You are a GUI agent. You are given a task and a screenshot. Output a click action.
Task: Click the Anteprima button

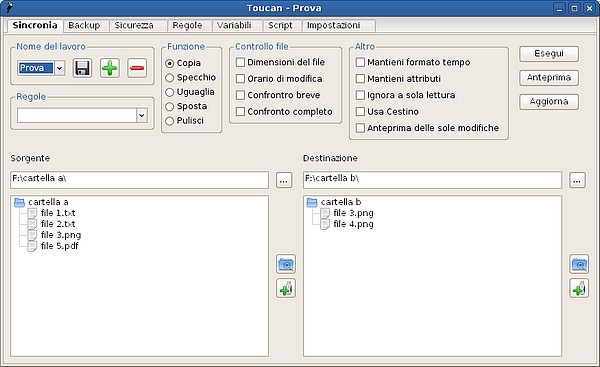[x=549, y=78]
